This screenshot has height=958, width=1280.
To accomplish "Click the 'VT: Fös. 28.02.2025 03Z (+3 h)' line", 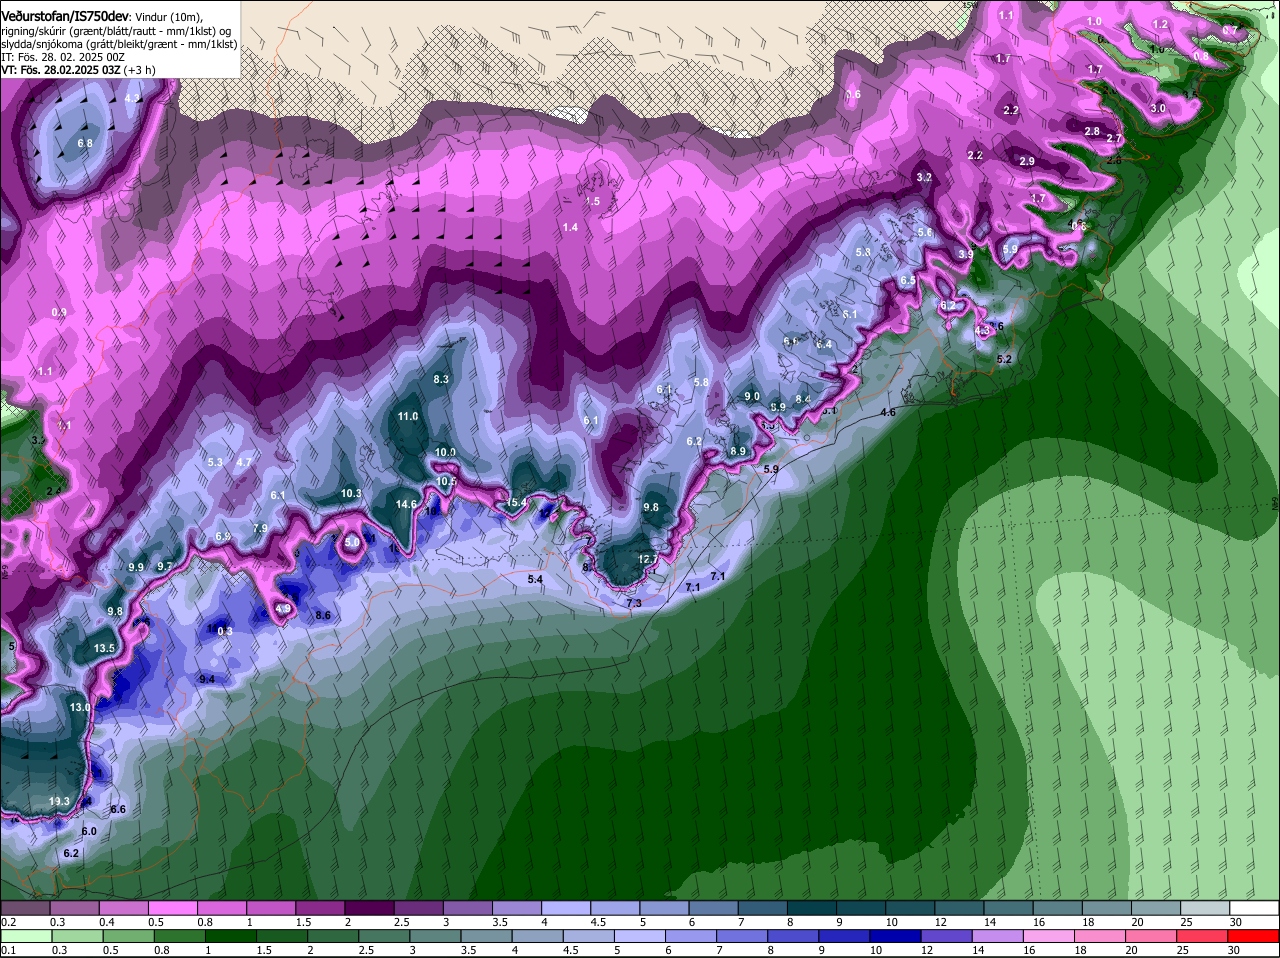I will [78, 70].
